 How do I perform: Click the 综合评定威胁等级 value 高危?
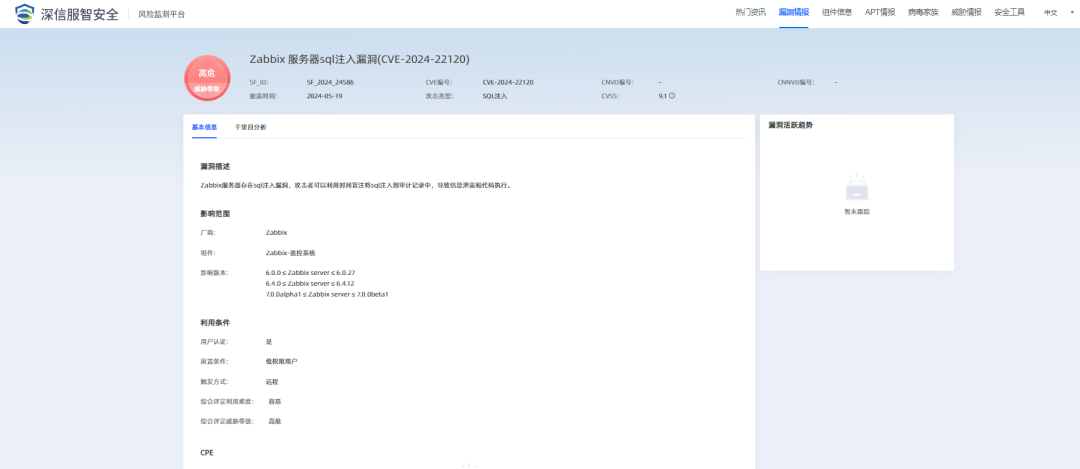click(274, 421)
